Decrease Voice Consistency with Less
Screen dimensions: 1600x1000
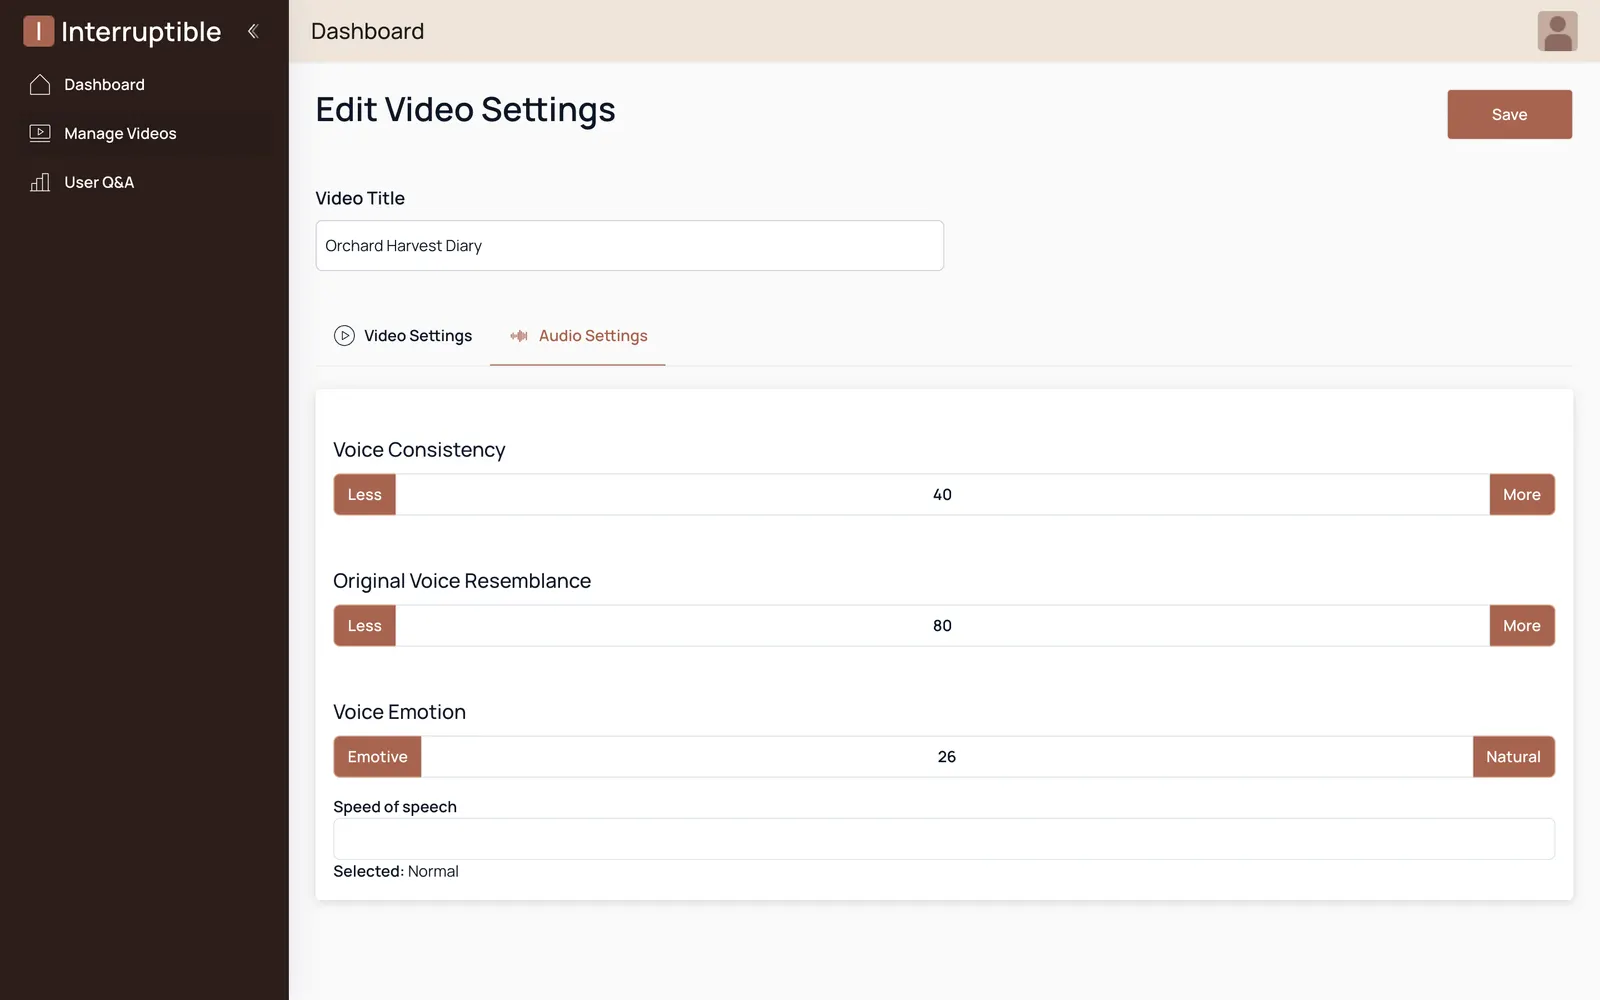tap(365, 495)
